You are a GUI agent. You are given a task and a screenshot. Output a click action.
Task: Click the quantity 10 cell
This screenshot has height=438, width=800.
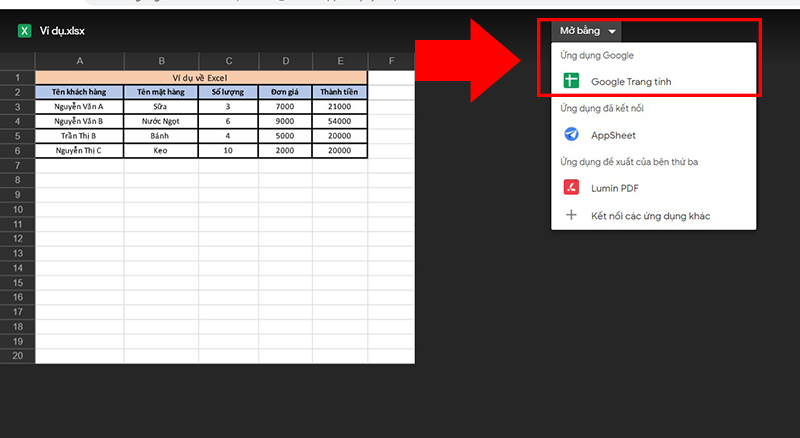point(228,151)
